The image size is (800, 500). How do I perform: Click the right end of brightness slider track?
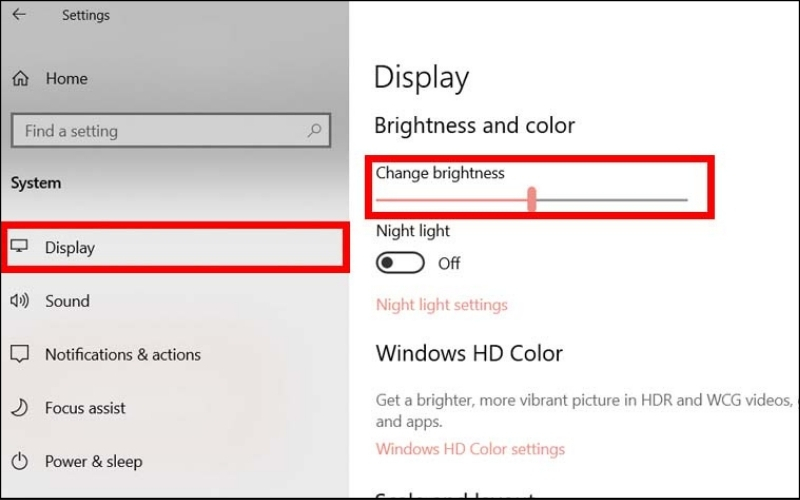click(x=684, y=200)
